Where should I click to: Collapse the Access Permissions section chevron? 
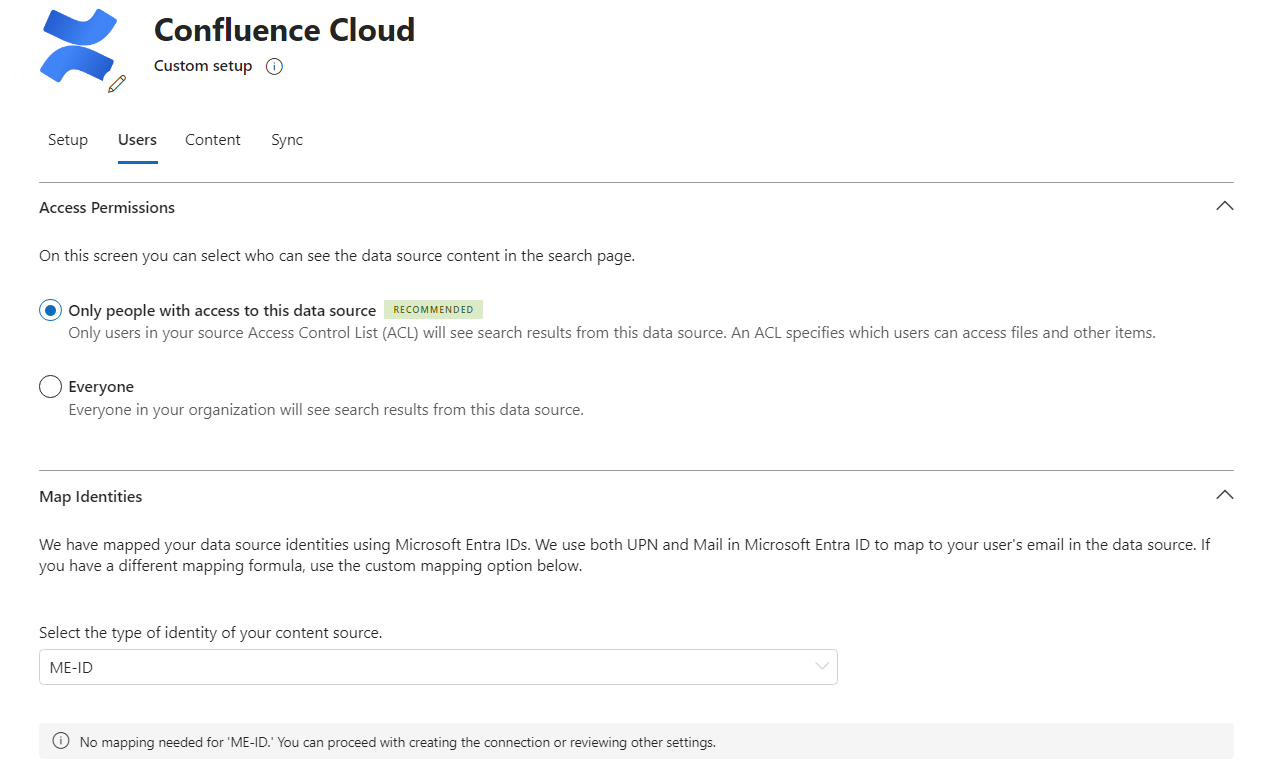coord(1224,206)
